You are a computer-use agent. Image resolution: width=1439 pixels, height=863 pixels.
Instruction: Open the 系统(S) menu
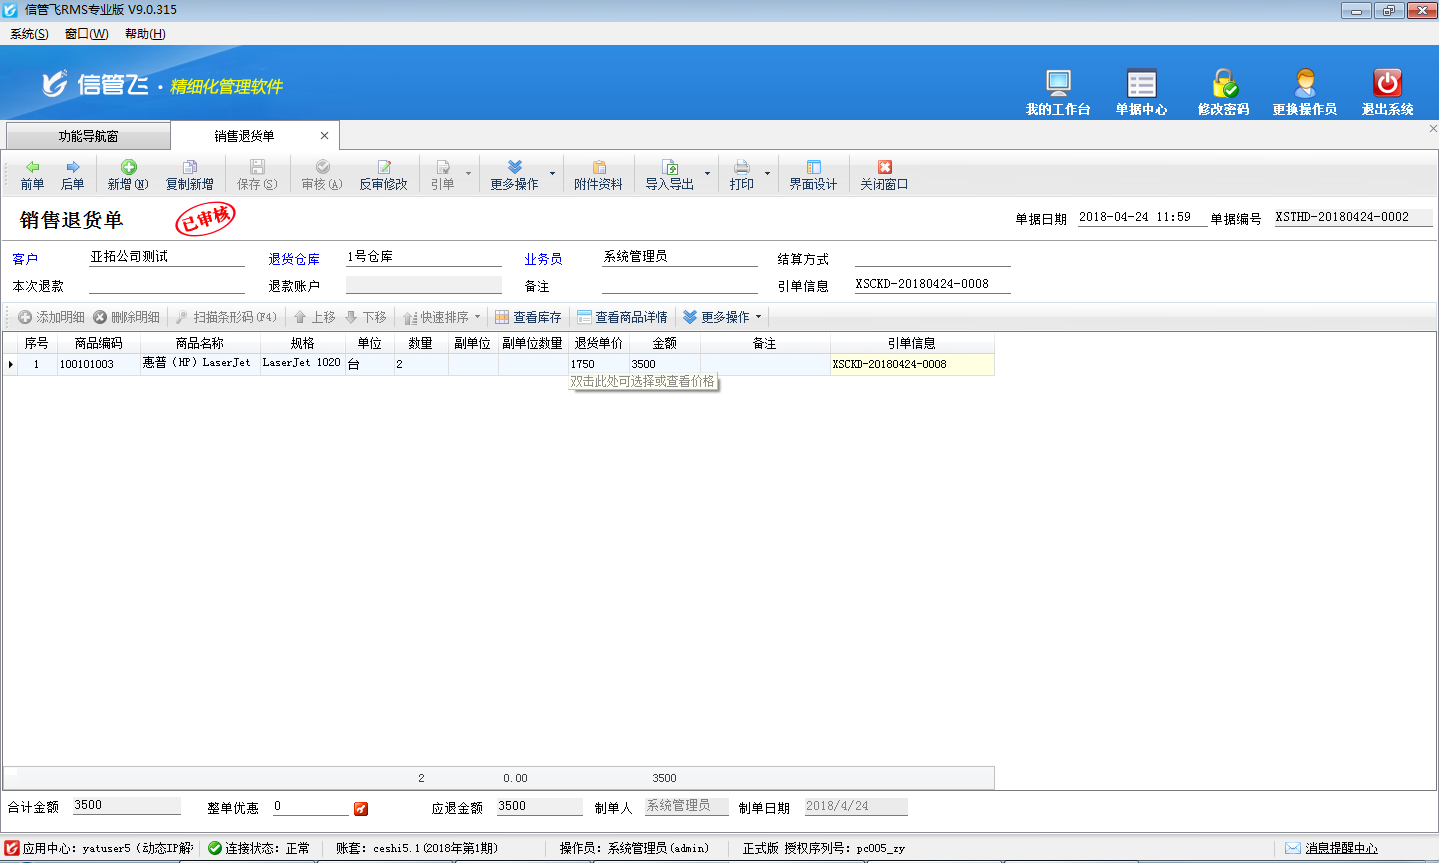29,34
